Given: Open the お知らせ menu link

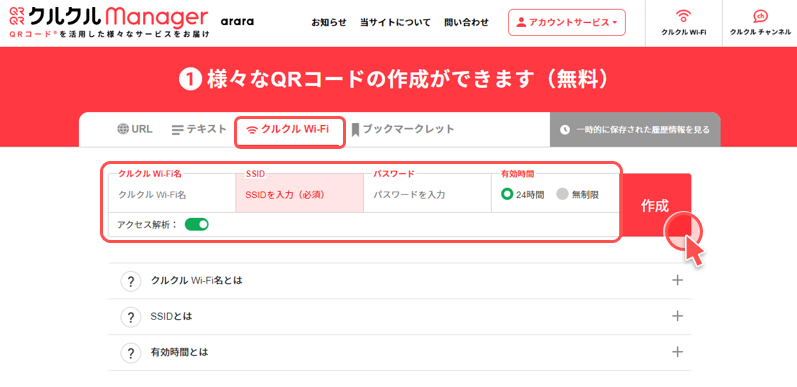Looking at the screenshot, I should pyautogui.click(x=329, y=22).
